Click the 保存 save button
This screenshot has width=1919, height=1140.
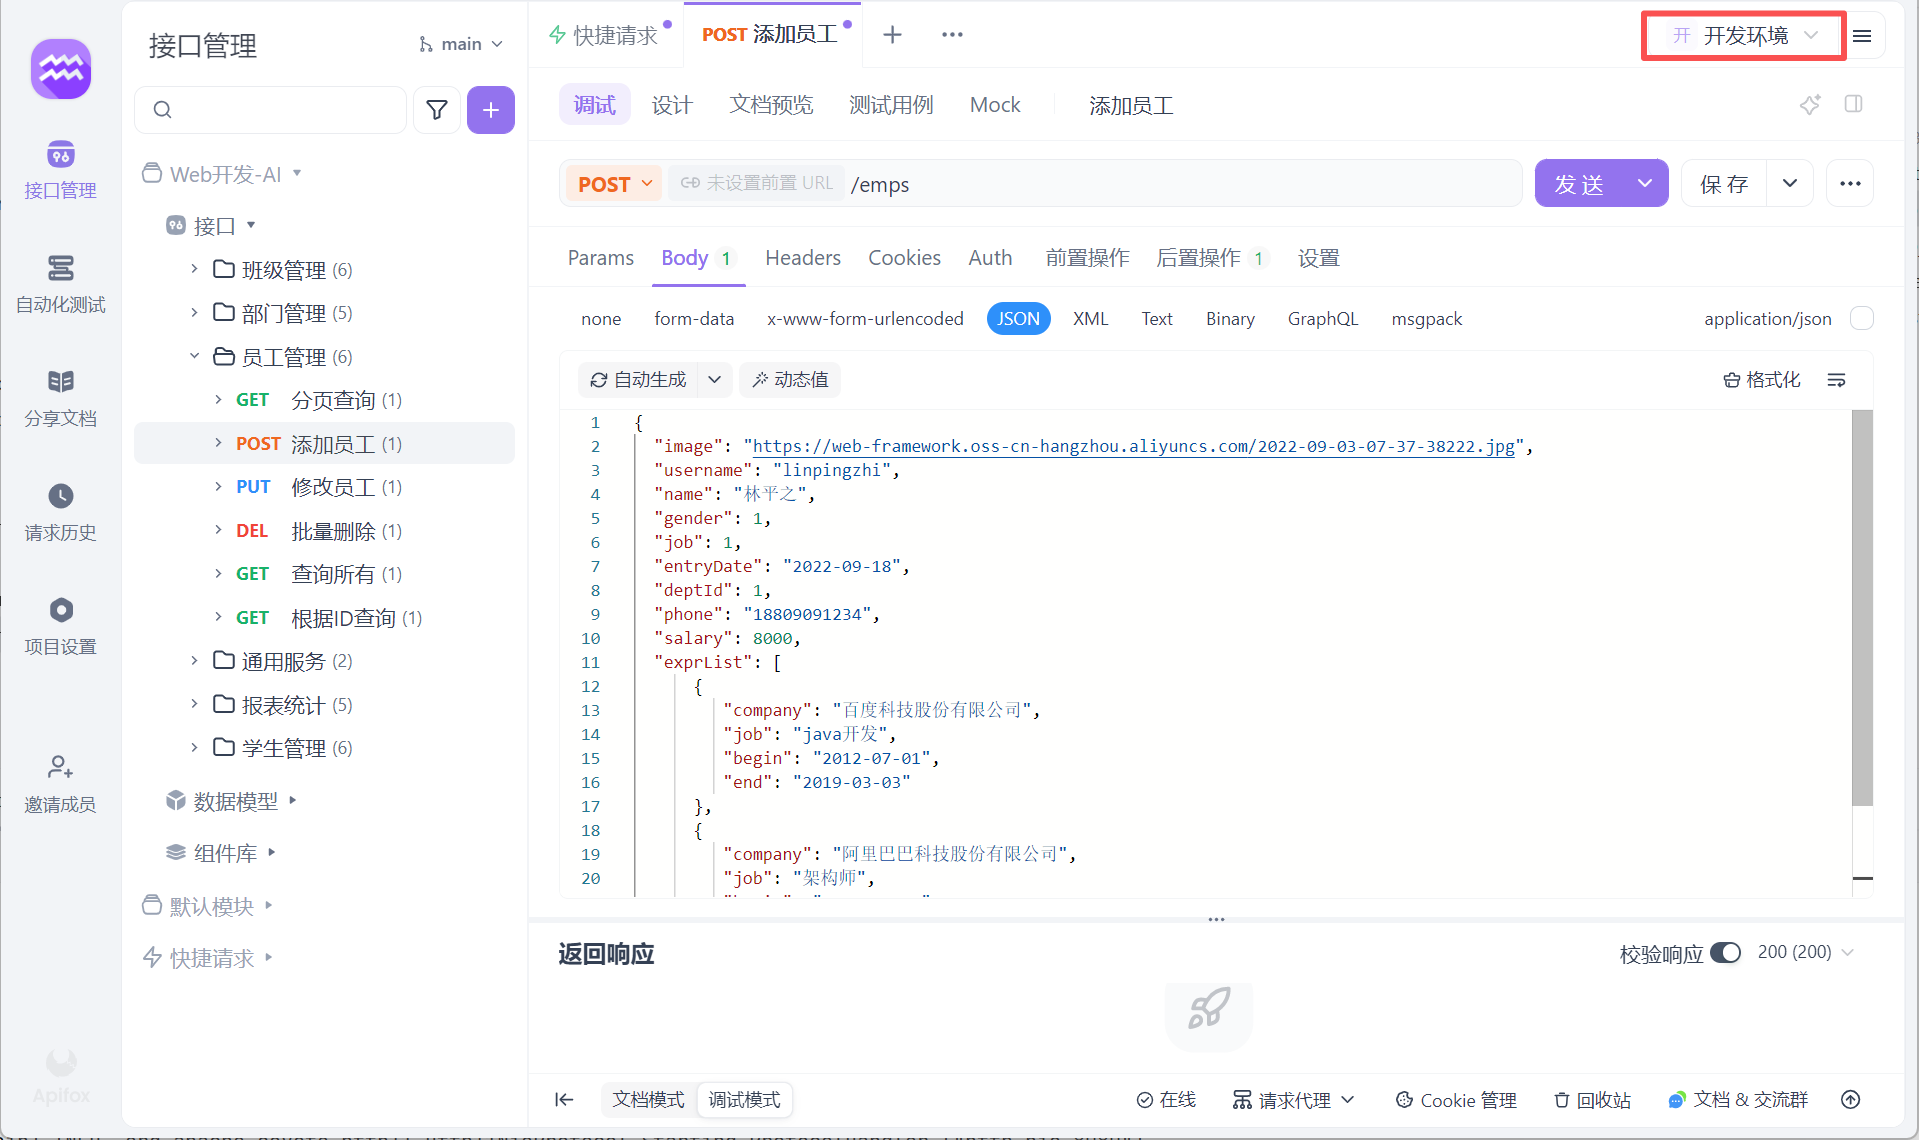pyautogui.click(x=1724, y=183)
